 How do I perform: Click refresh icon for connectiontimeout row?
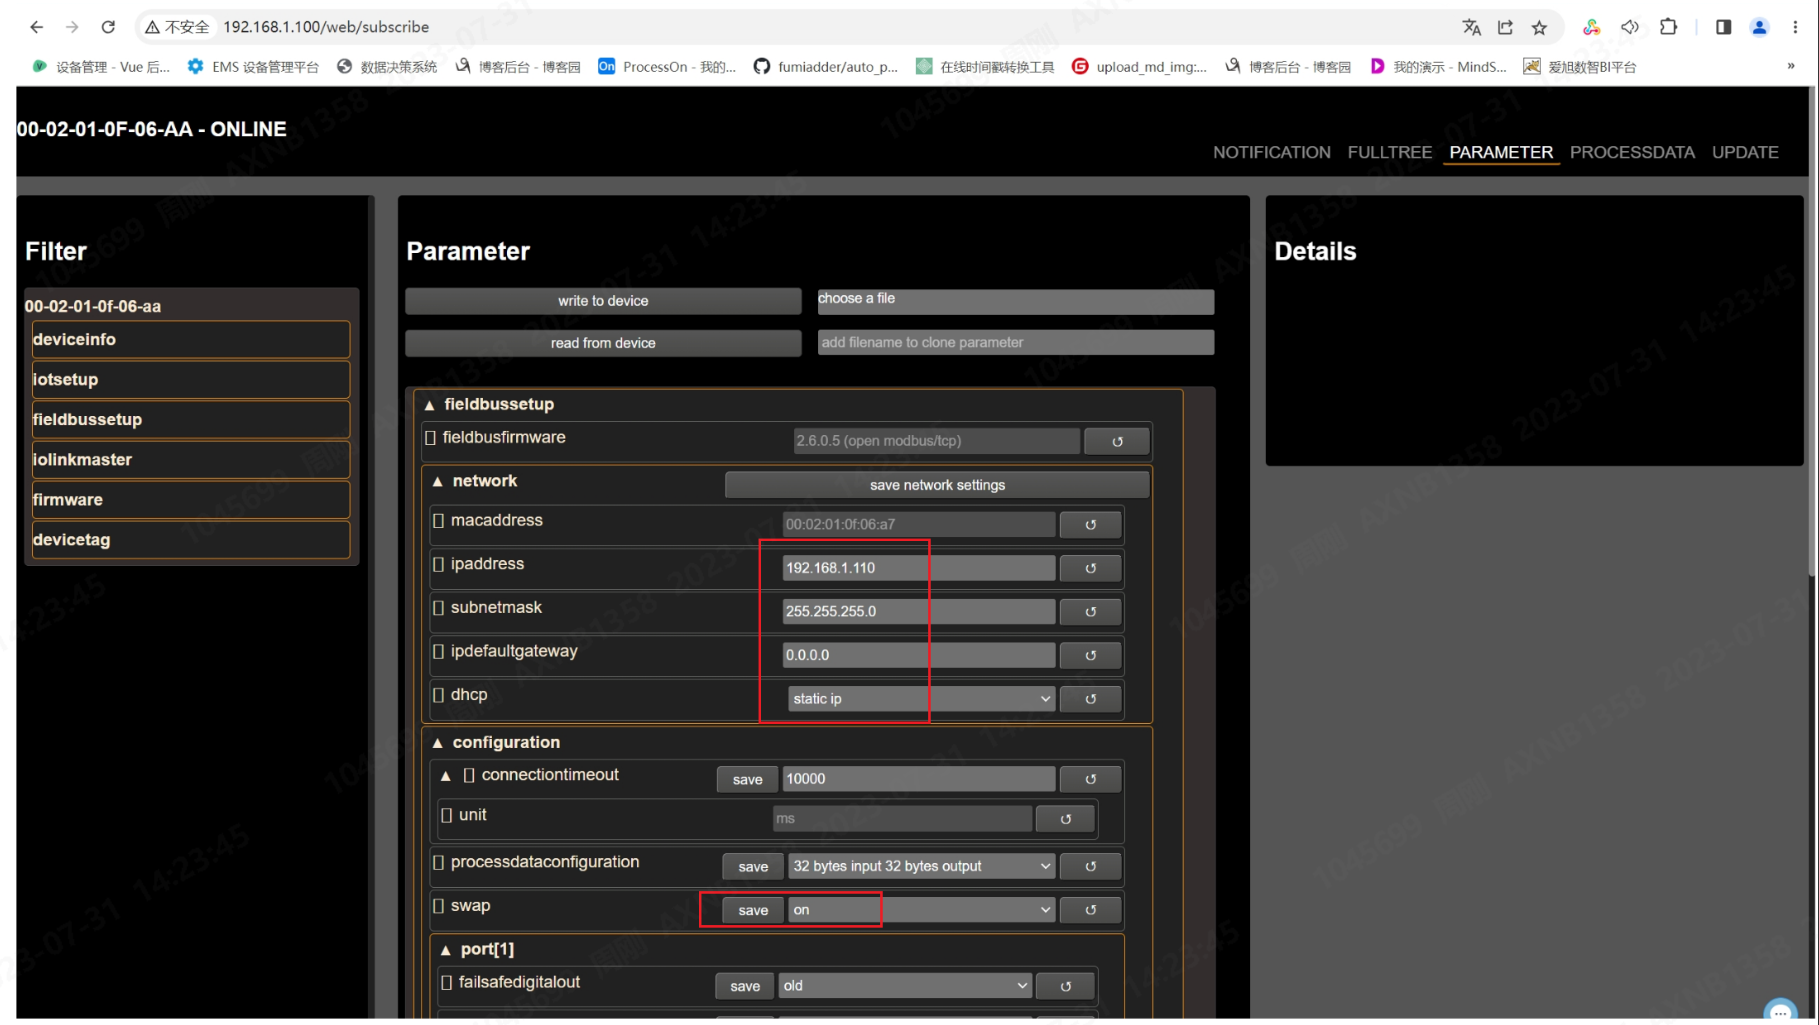[x=1090, y=779]
